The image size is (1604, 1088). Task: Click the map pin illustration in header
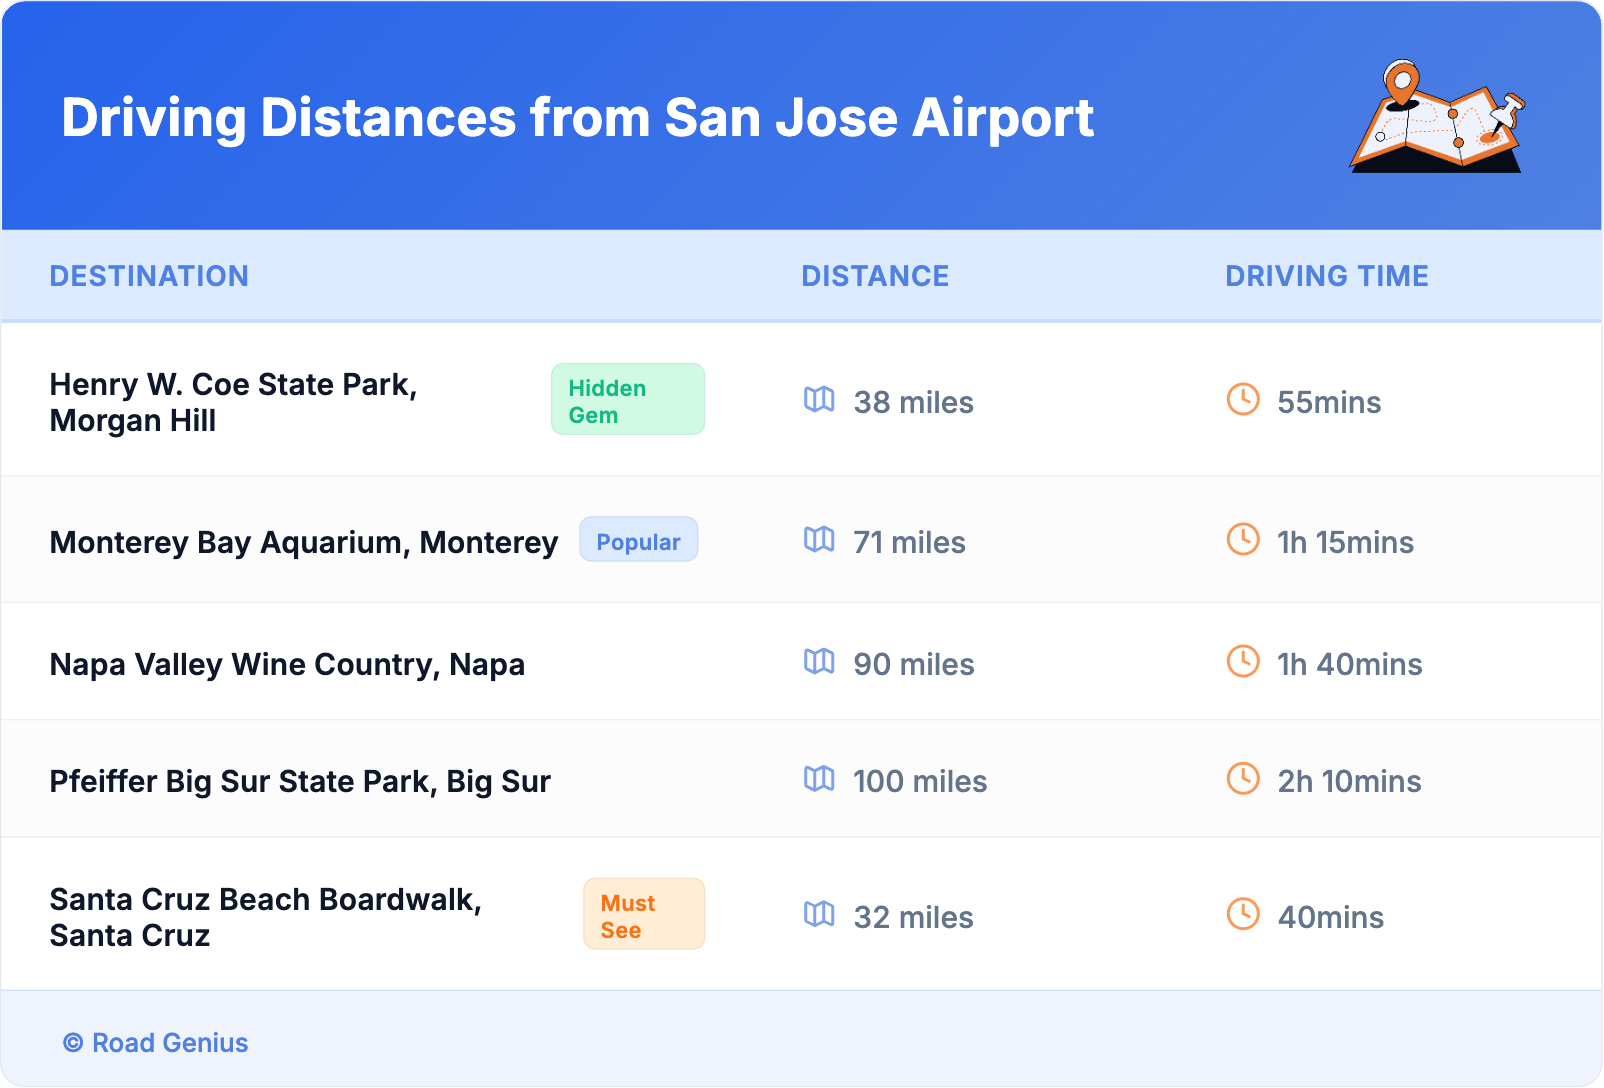click(1437, 118)
